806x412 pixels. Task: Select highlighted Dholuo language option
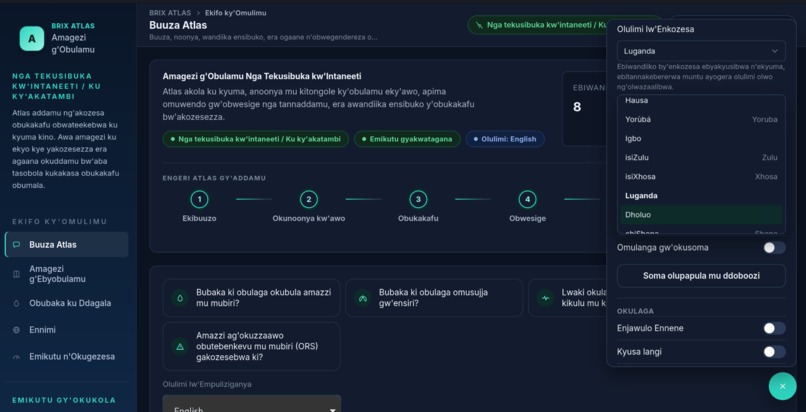tap(701, 214)
